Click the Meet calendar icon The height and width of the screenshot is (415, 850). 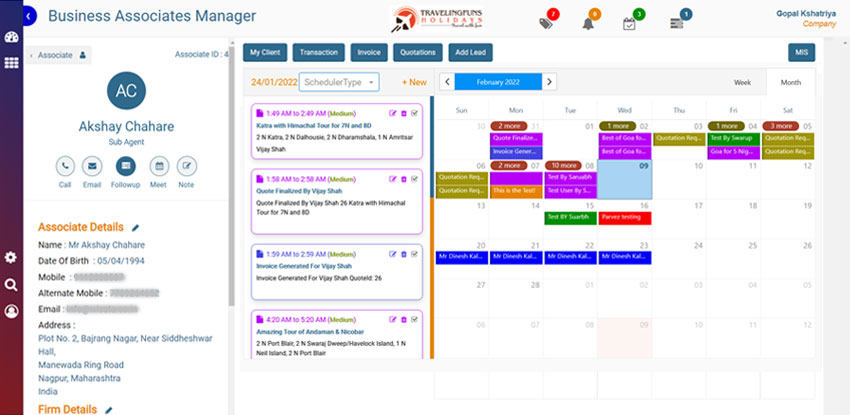click(159, 167)
